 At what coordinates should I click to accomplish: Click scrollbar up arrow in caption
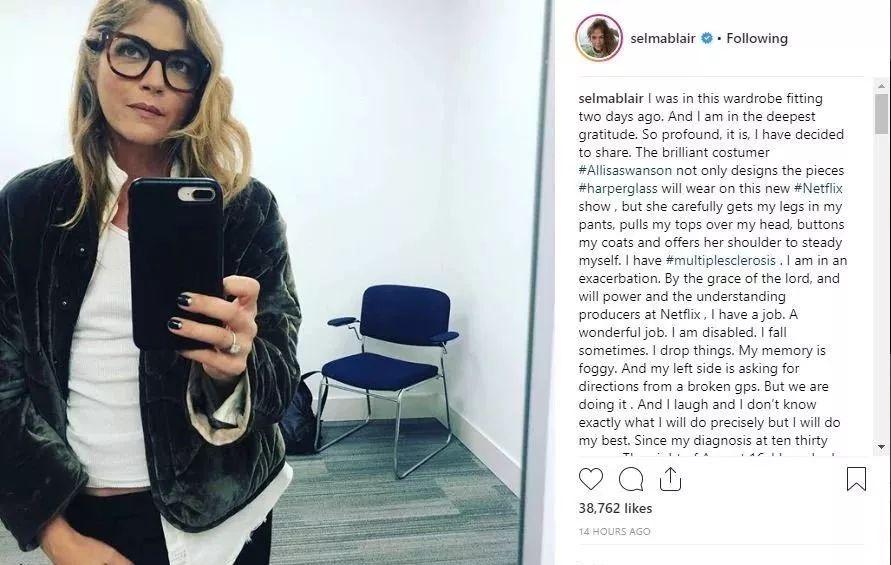(881, 86)
